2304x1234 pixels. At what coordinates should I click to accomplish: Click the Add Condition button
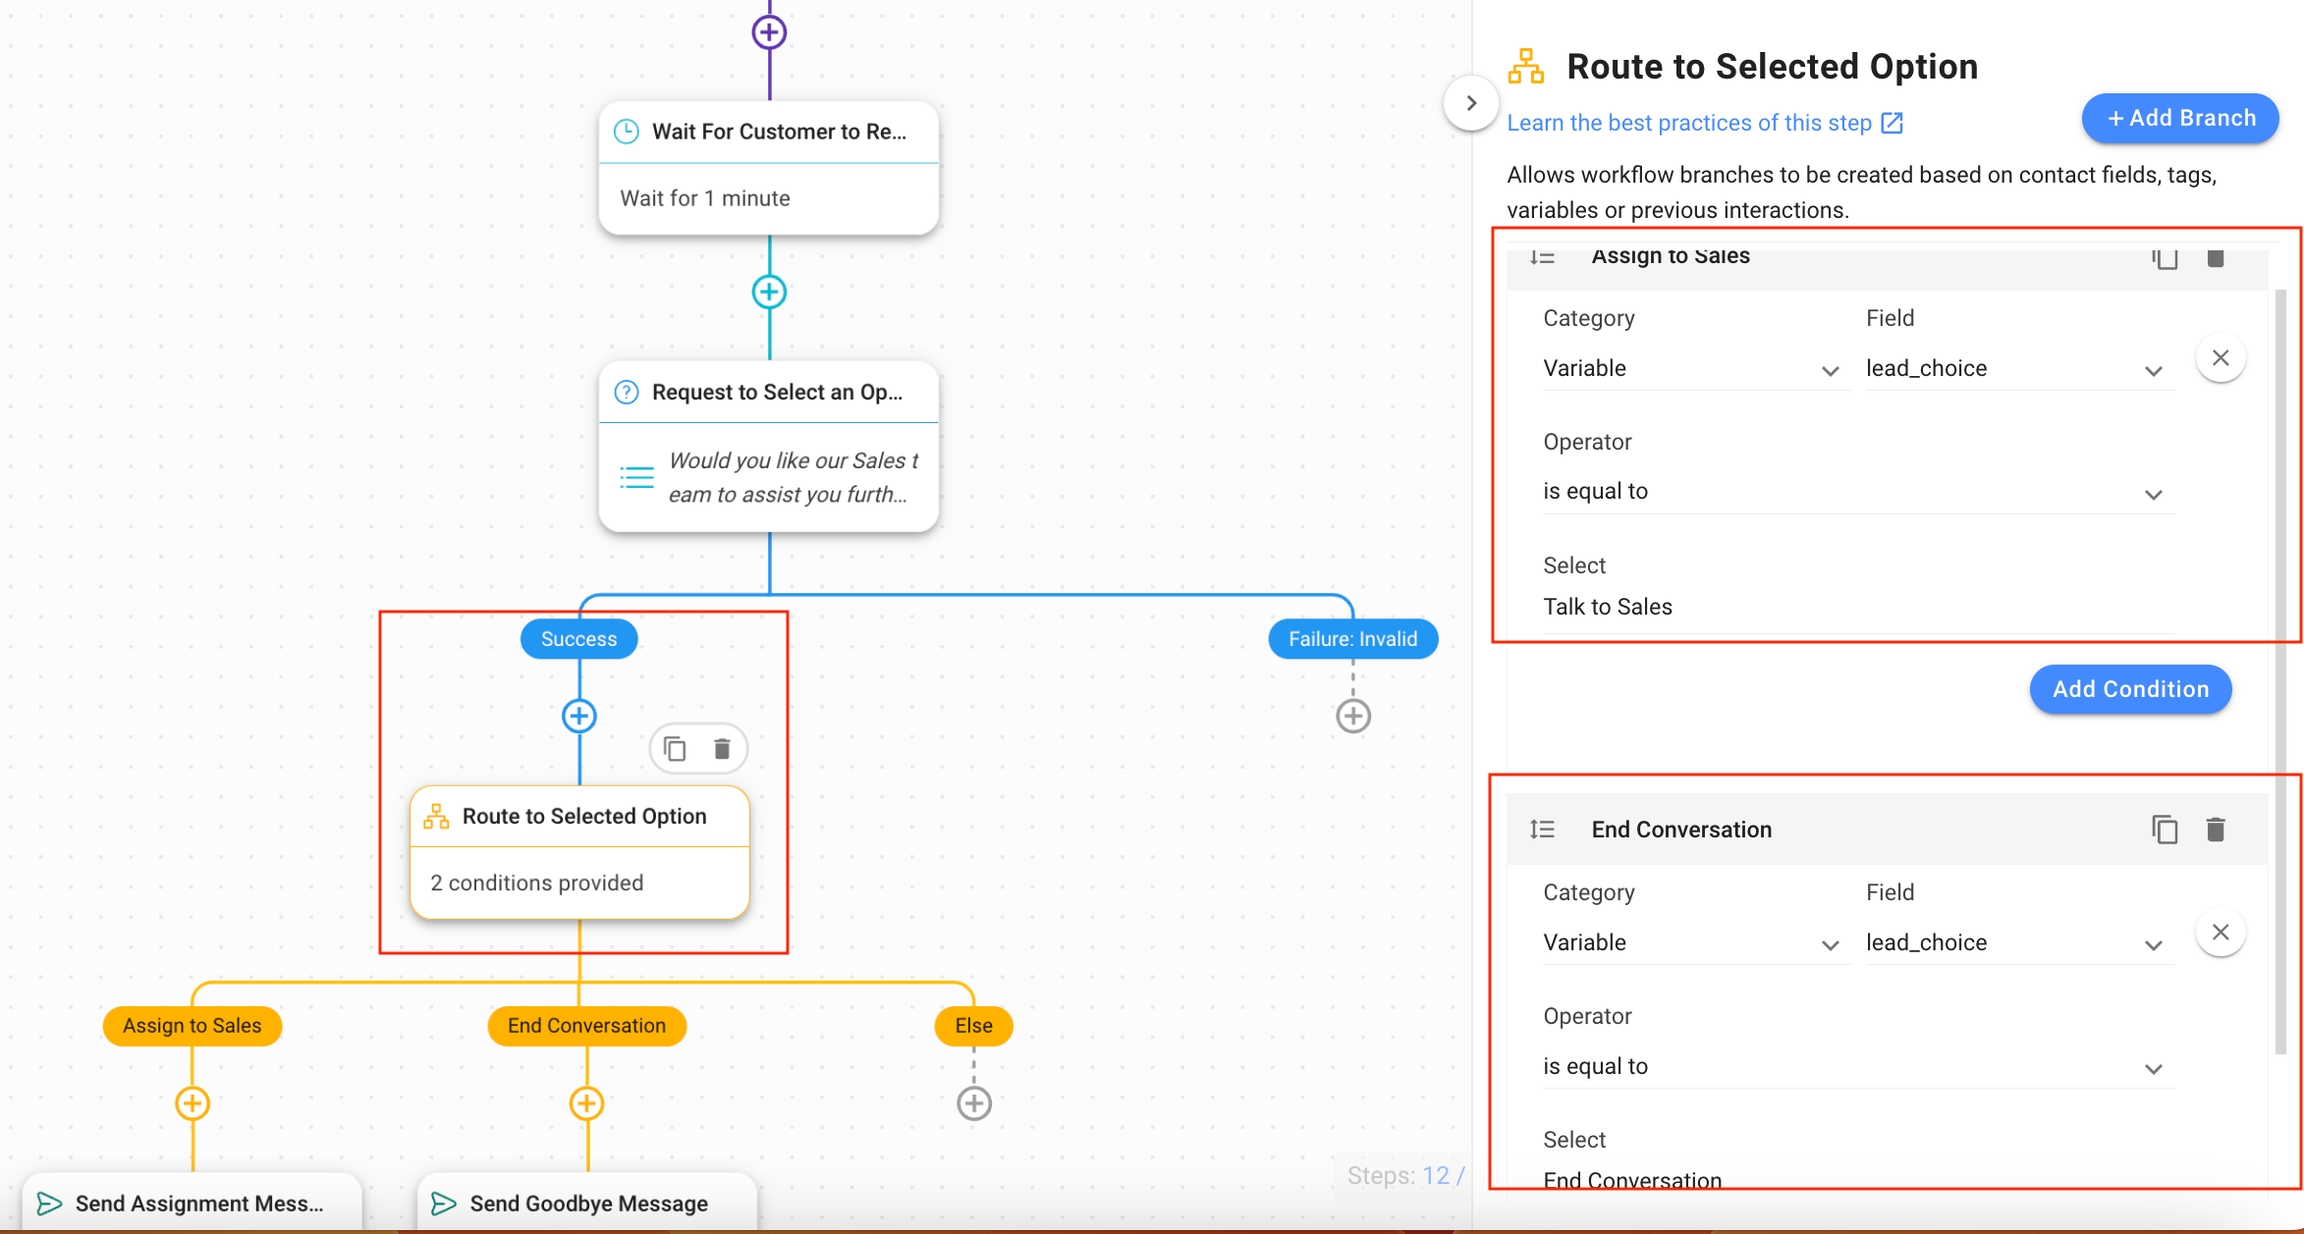coord(2130,689)
